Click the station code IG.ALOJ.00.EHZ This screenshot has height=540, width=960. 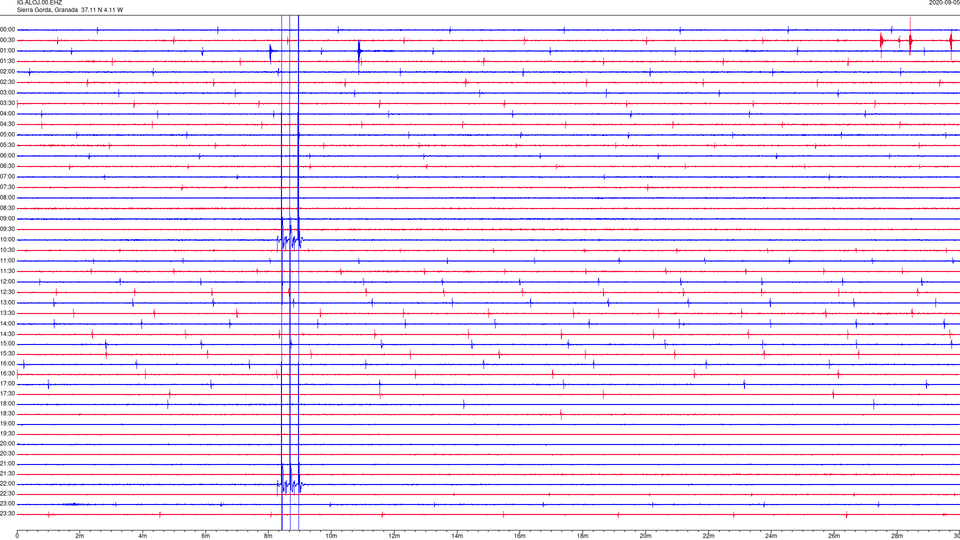point(39,3)
